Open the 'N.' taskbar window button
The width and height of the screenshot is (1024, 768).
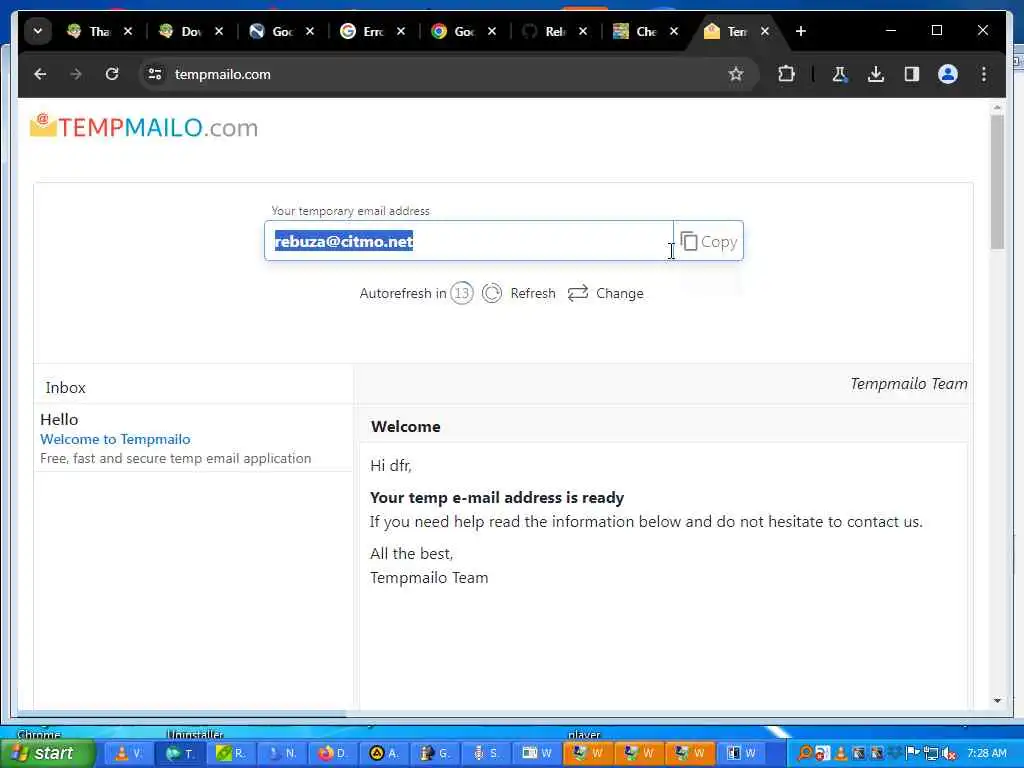click(x=281, y=754)
